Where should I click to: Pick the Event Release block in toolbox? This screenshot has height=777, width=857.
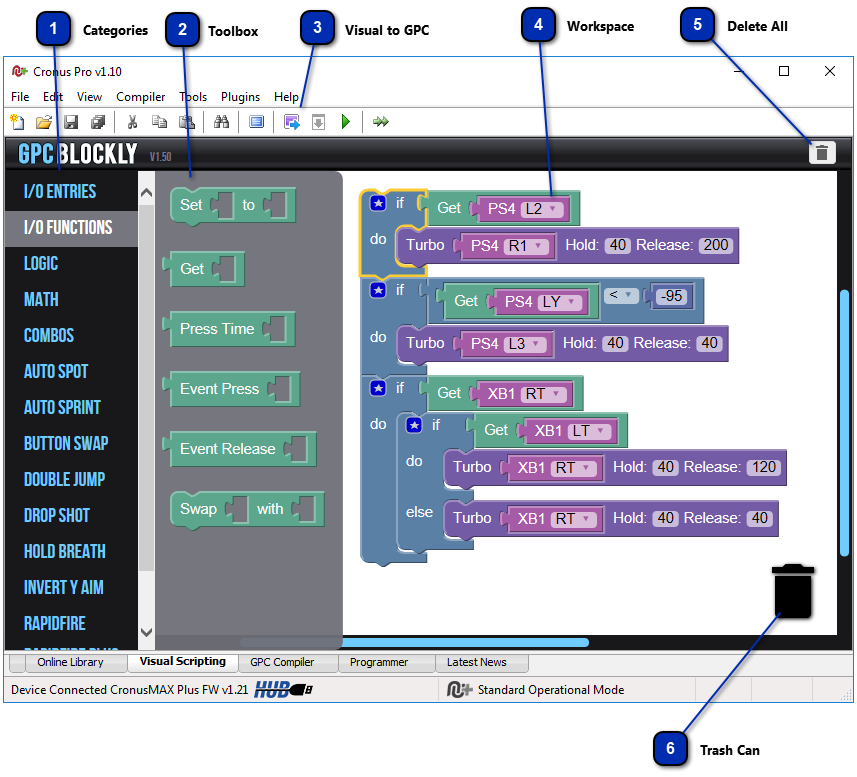point(239,449)
